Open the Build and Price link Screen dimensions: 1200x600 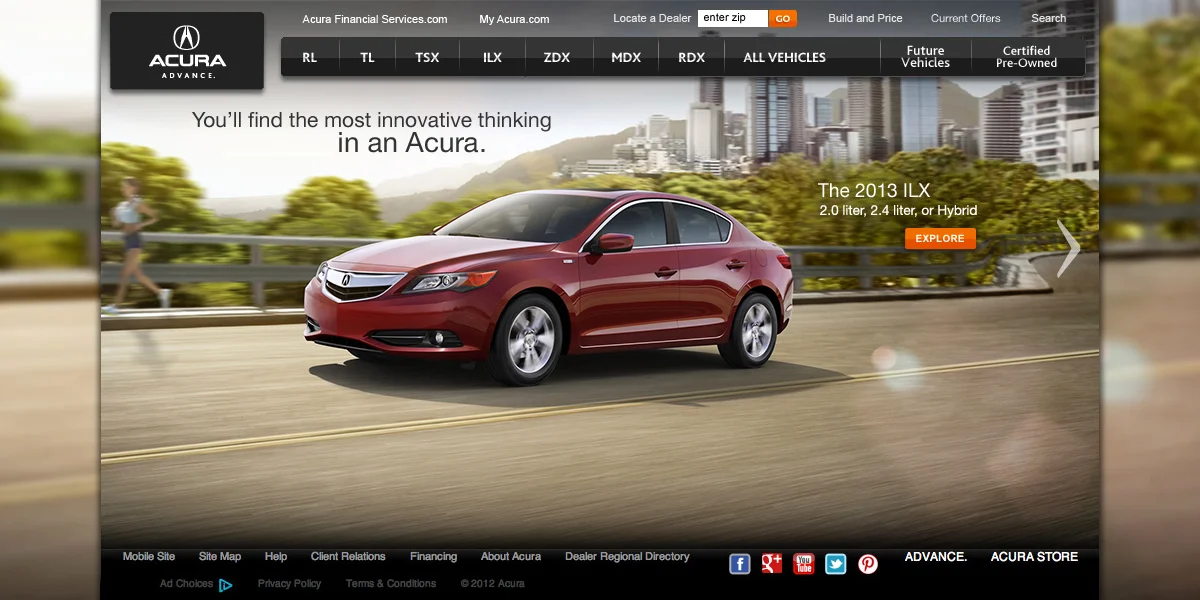pos(865,18)
